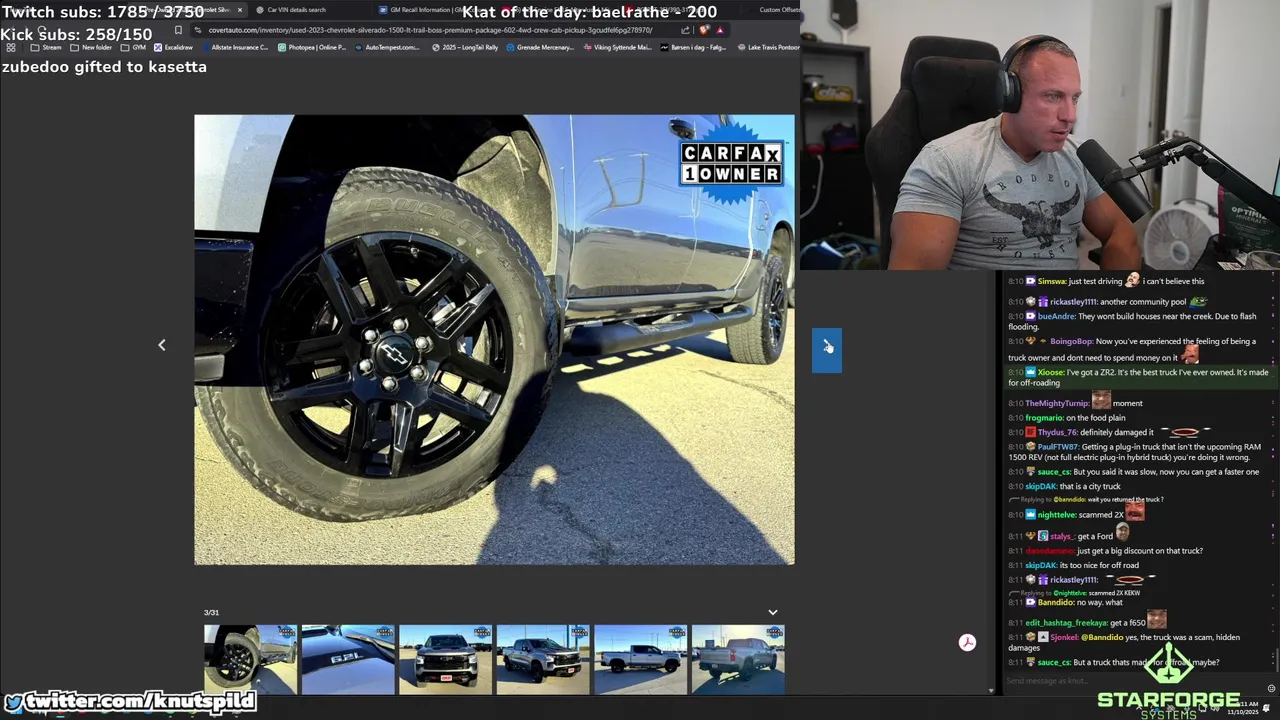
Task: Click username edit_hashtag_freekaya in chat
Action: [1066, 623]
